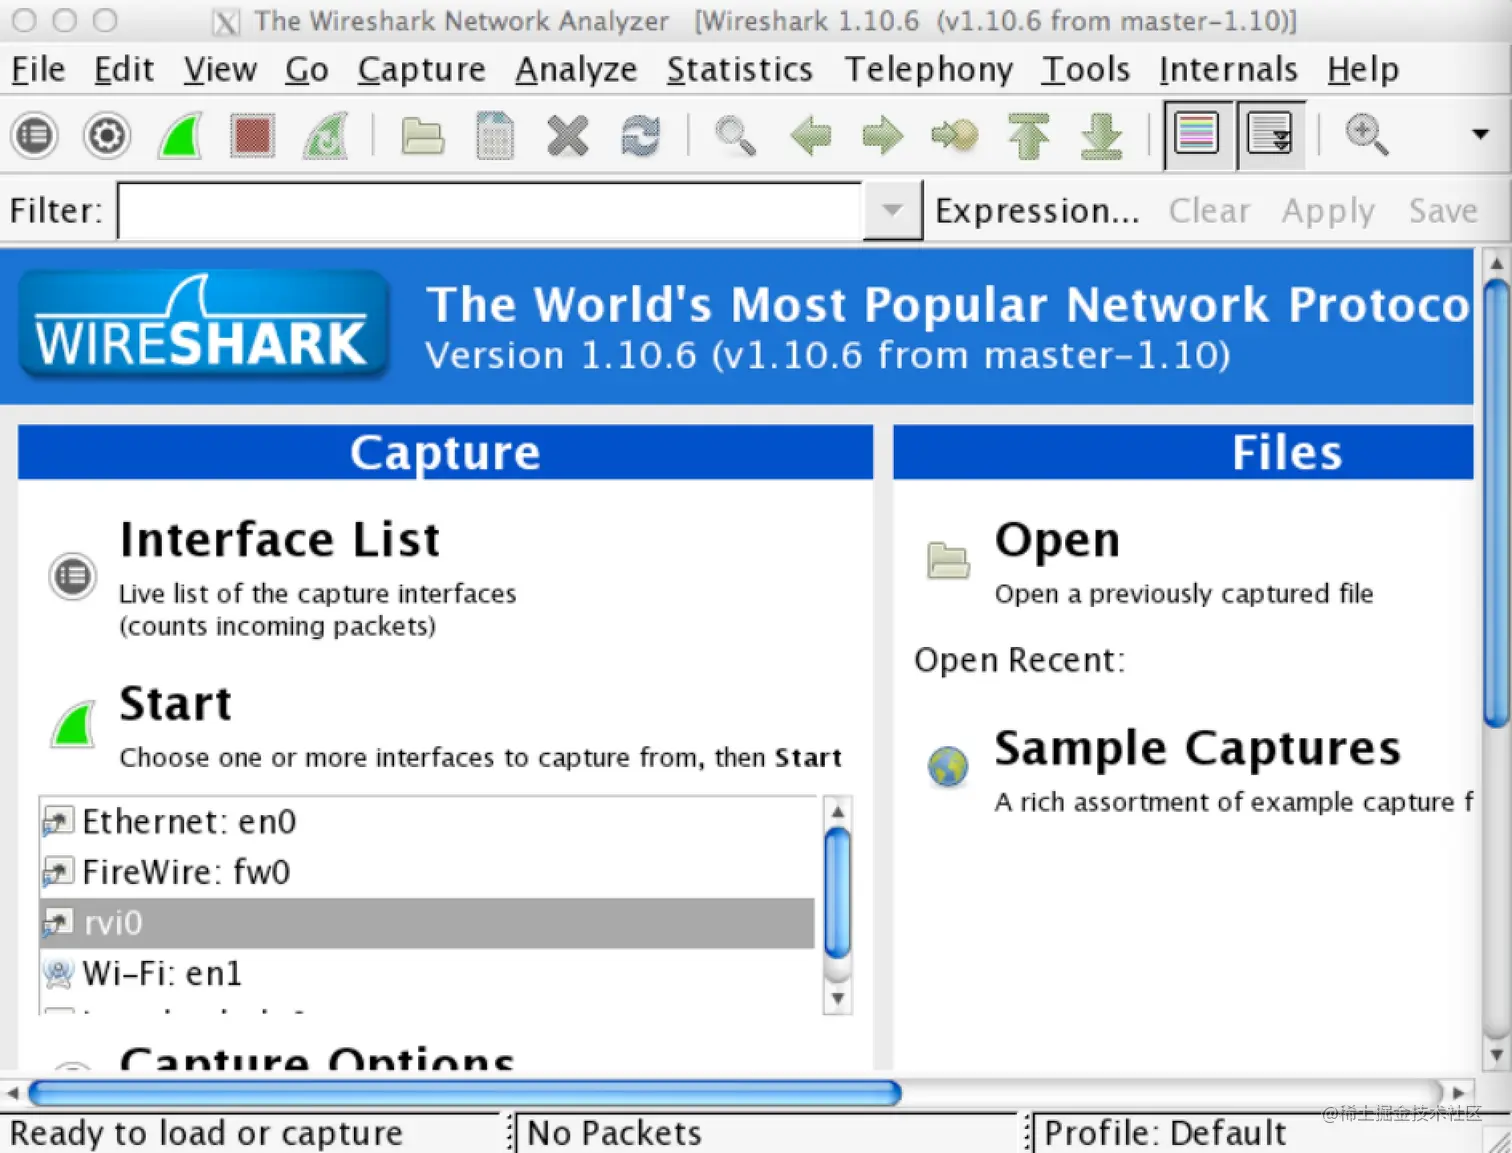Save this capture file toolbar icon
This screenshot has width=1512, height=1153.
495,135
